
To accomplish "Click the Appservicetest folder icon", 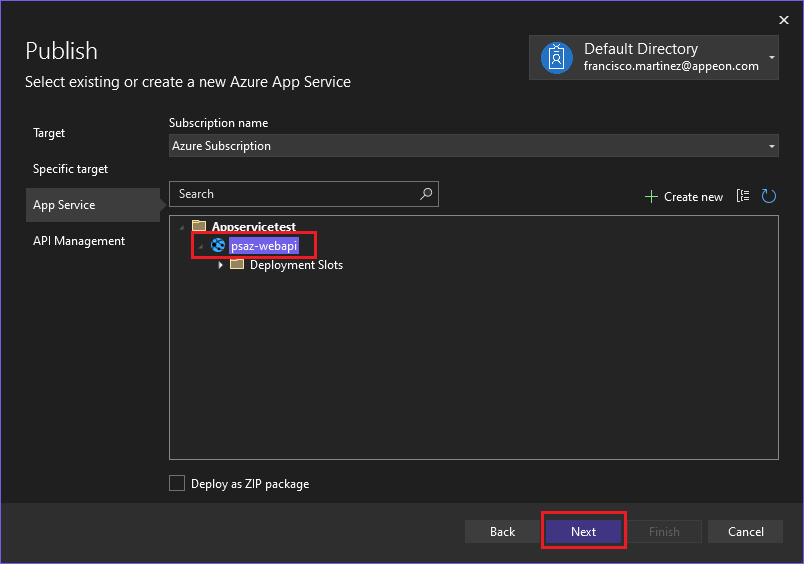I will [199, 226].
